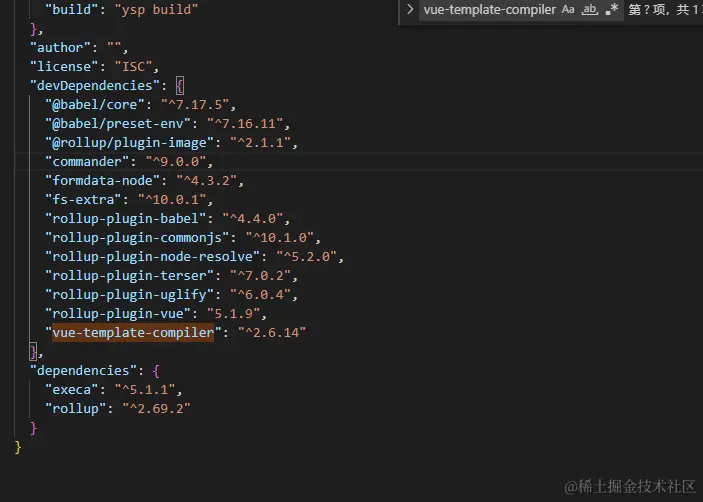Toggle Use Regular Expression (.*) option
This screenshot has height=502, width=703.
click(x=612, y=9)
